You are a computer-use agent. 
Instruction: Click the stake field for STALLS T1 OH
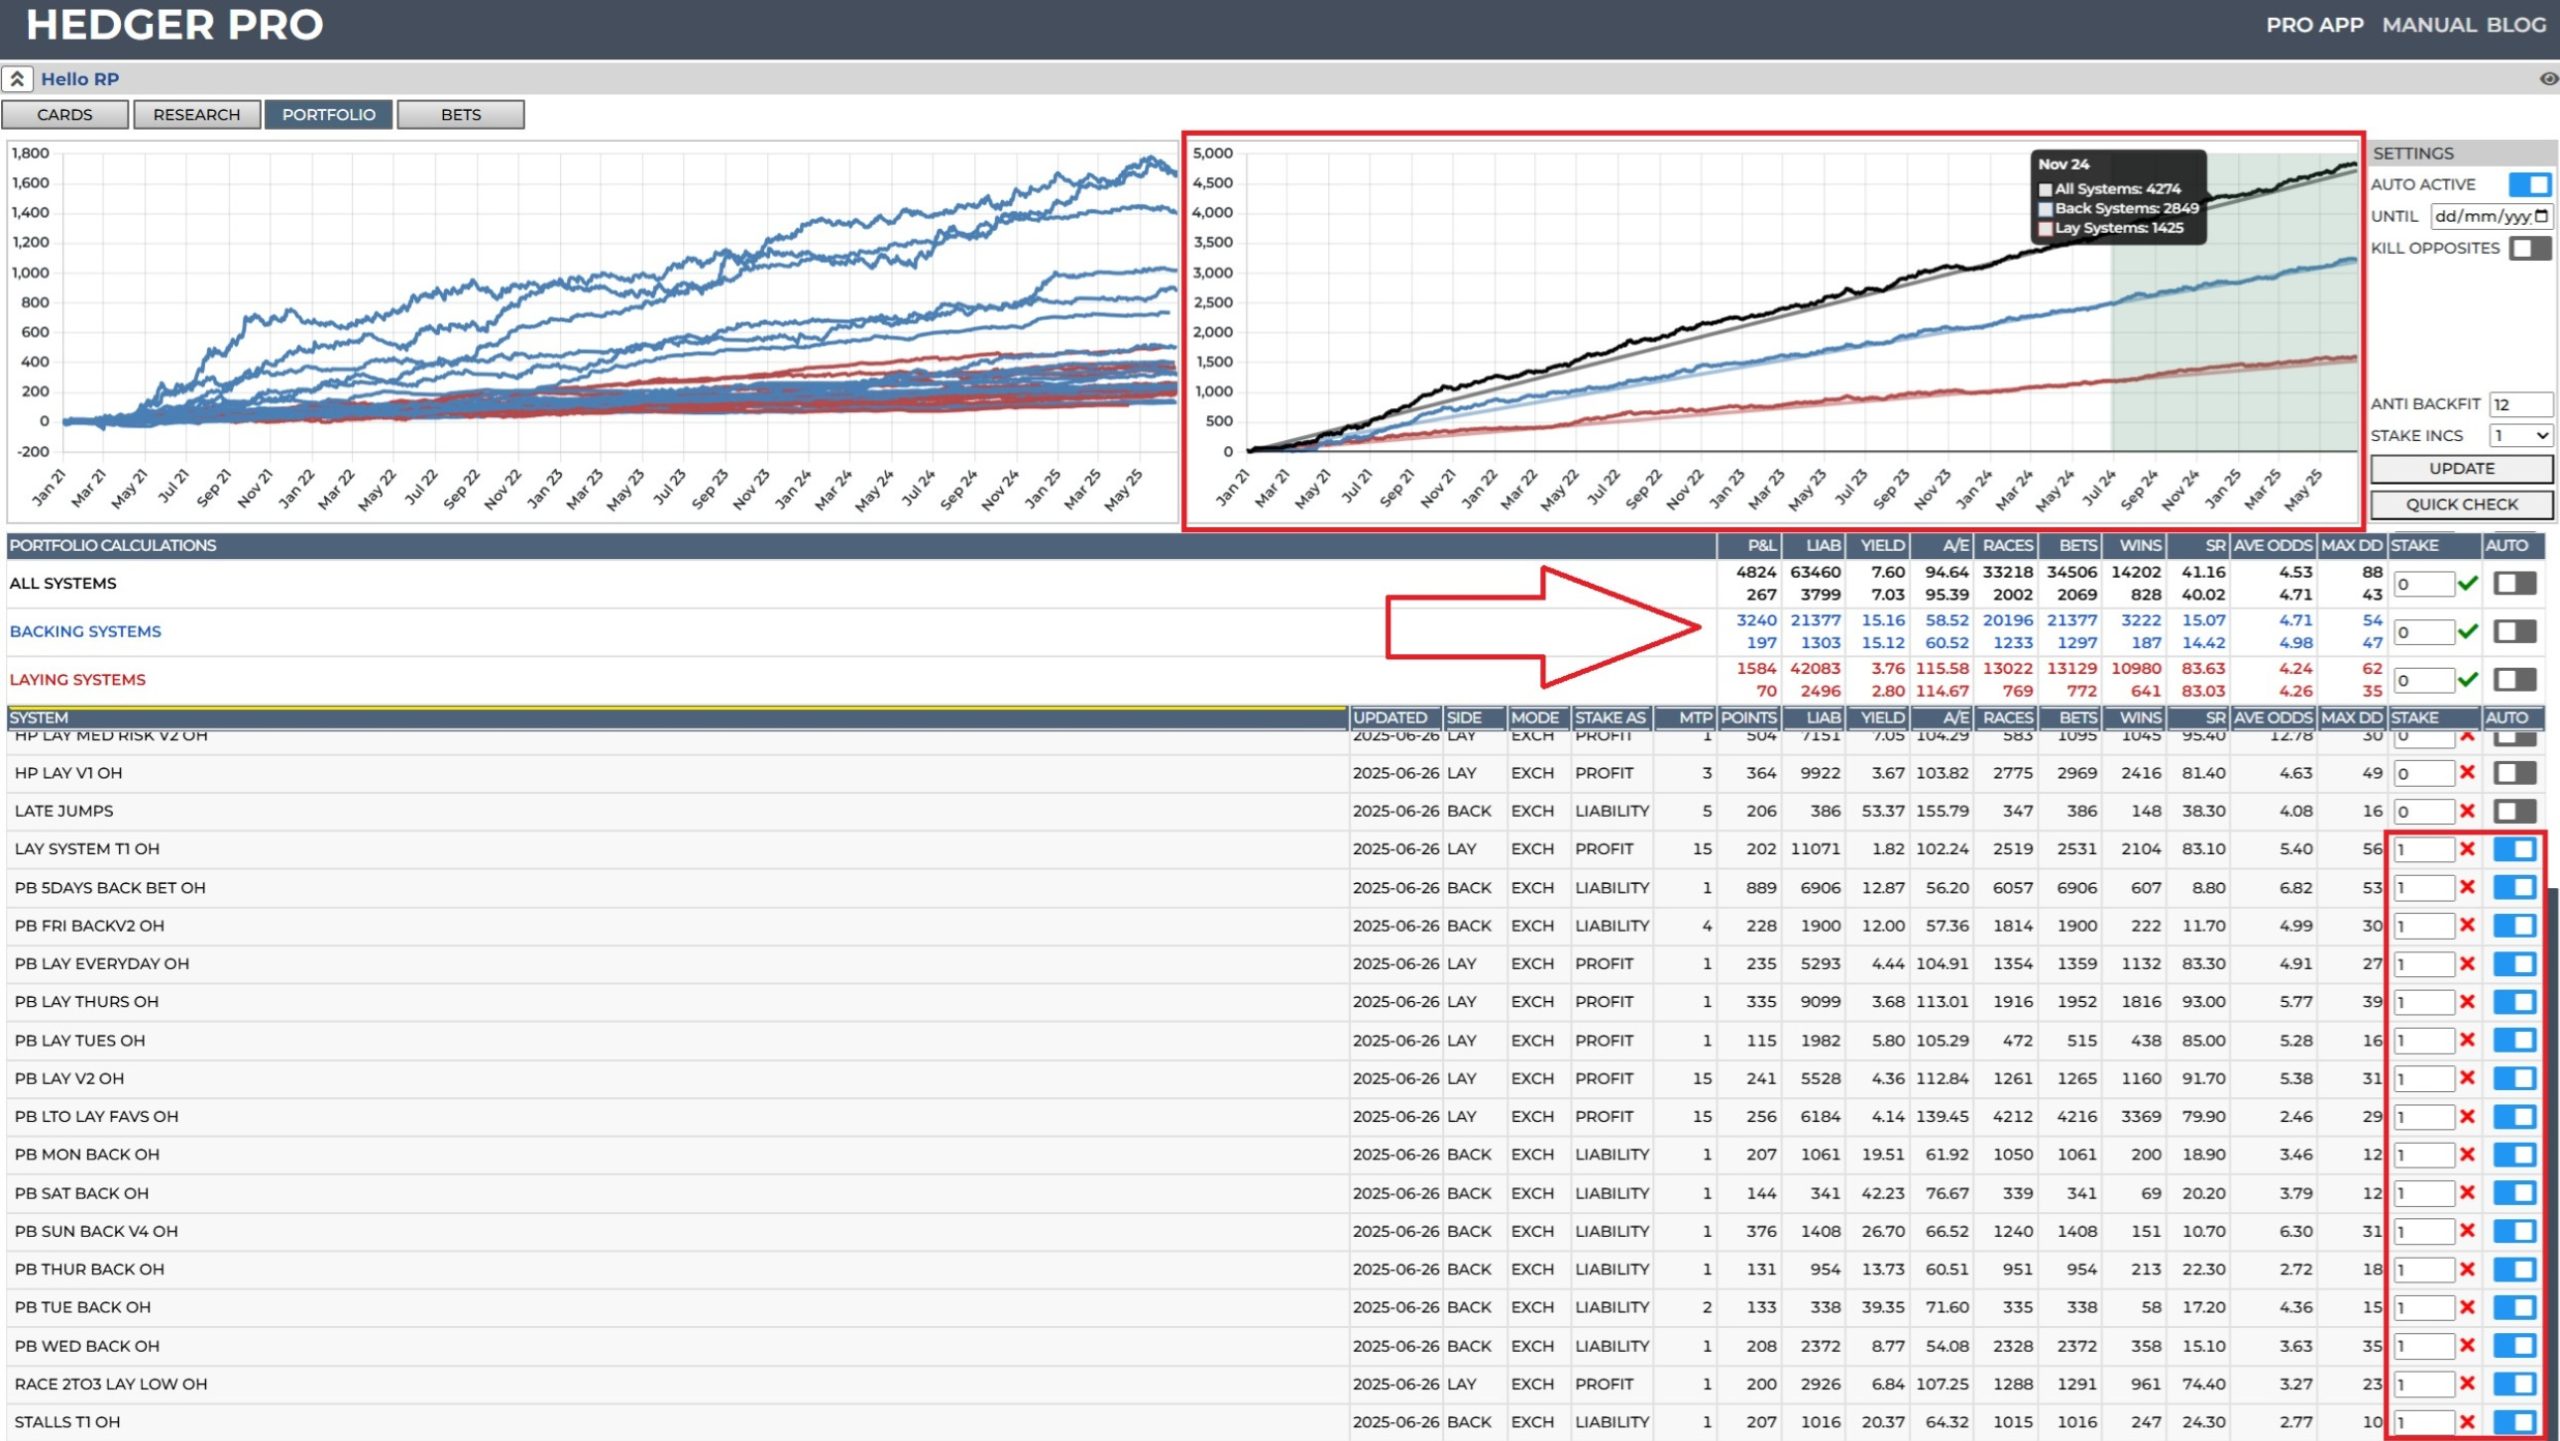pos(2423,1423)
